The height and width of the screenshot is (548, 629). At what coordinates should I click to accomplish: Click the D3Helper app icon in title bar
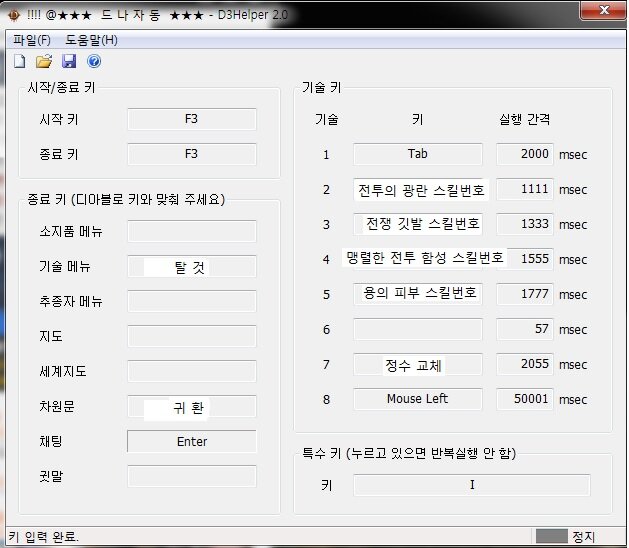pyautogui.click(x=14, y=15)
